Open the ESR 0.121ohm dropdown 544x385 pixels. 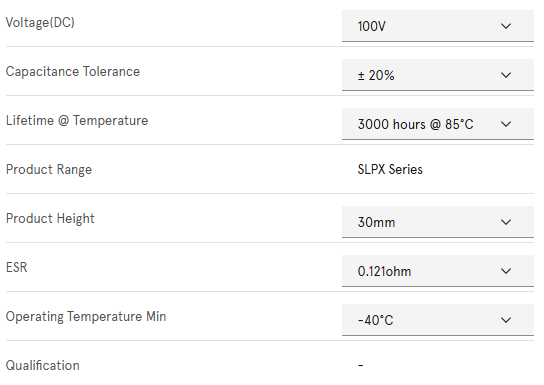tap(437, 271)
